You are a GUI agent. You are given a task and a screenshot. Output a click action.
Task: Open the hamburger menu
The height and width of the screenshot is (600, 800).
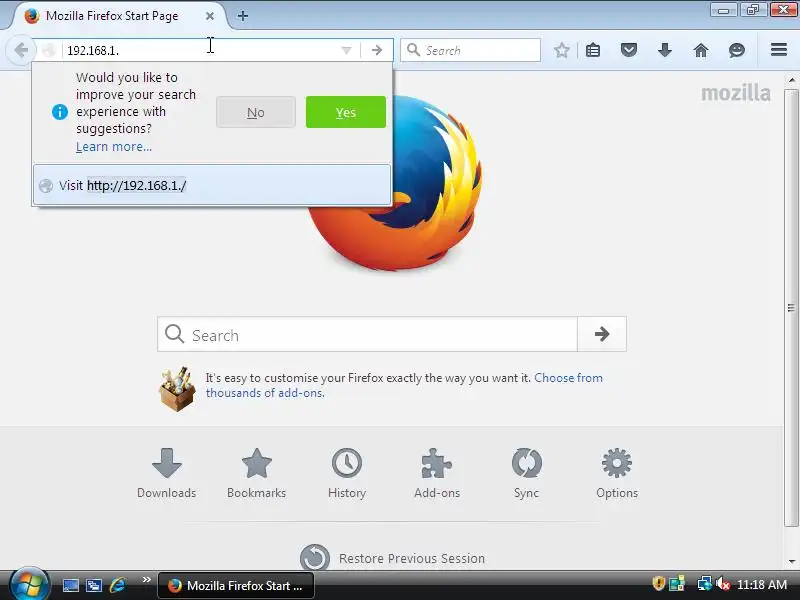pyautogui.click(x=779, y=49)
